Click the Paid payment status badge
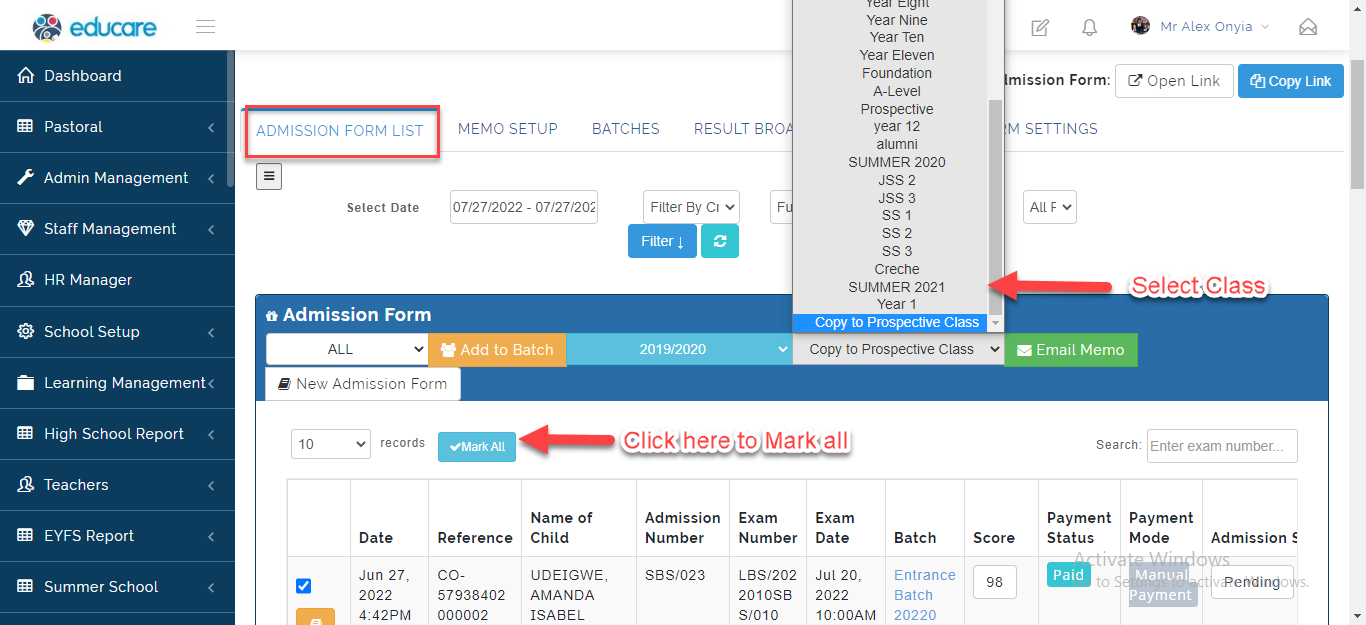Image resolution: width=1366 pixels, height=625 pixels. click(x=1068, y=575)
